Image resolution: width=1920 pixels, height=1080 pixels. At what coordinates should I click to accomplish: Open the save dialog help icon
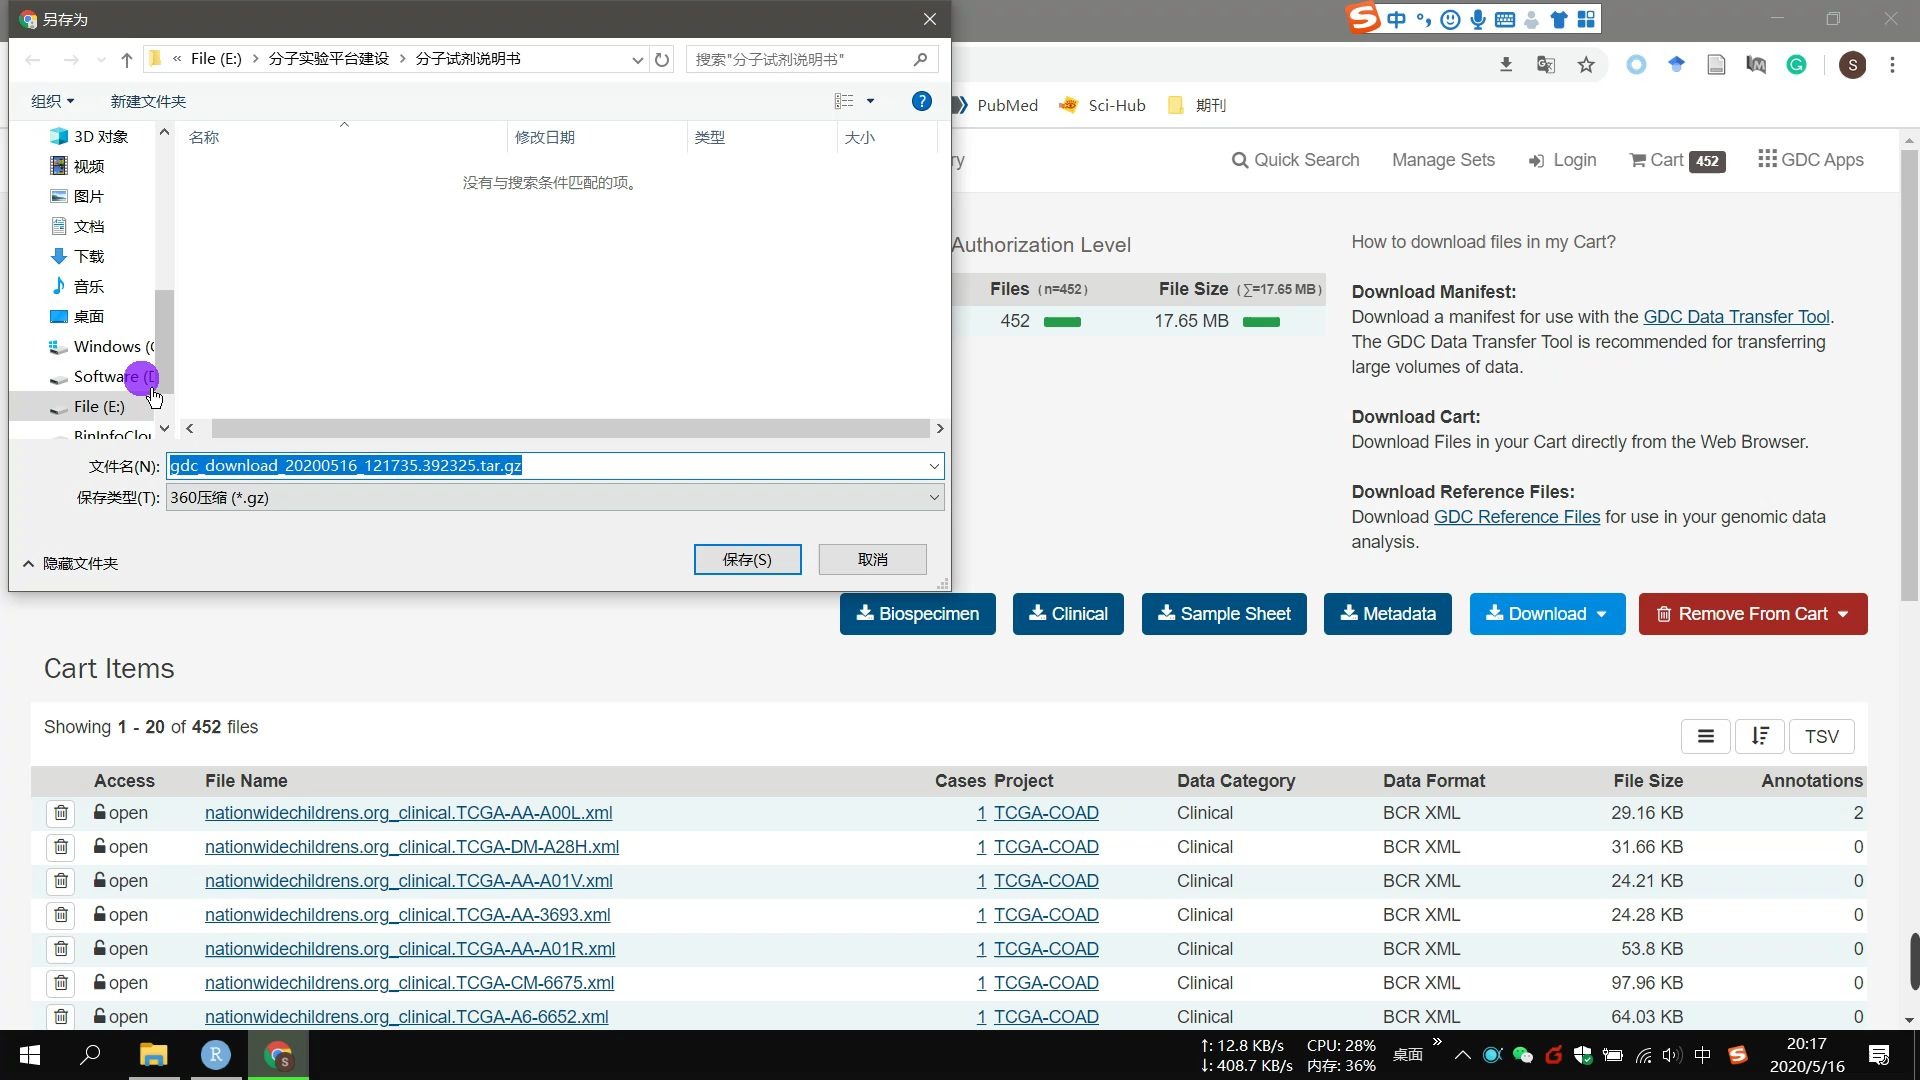pyautogui.click(x=921, y=101)
